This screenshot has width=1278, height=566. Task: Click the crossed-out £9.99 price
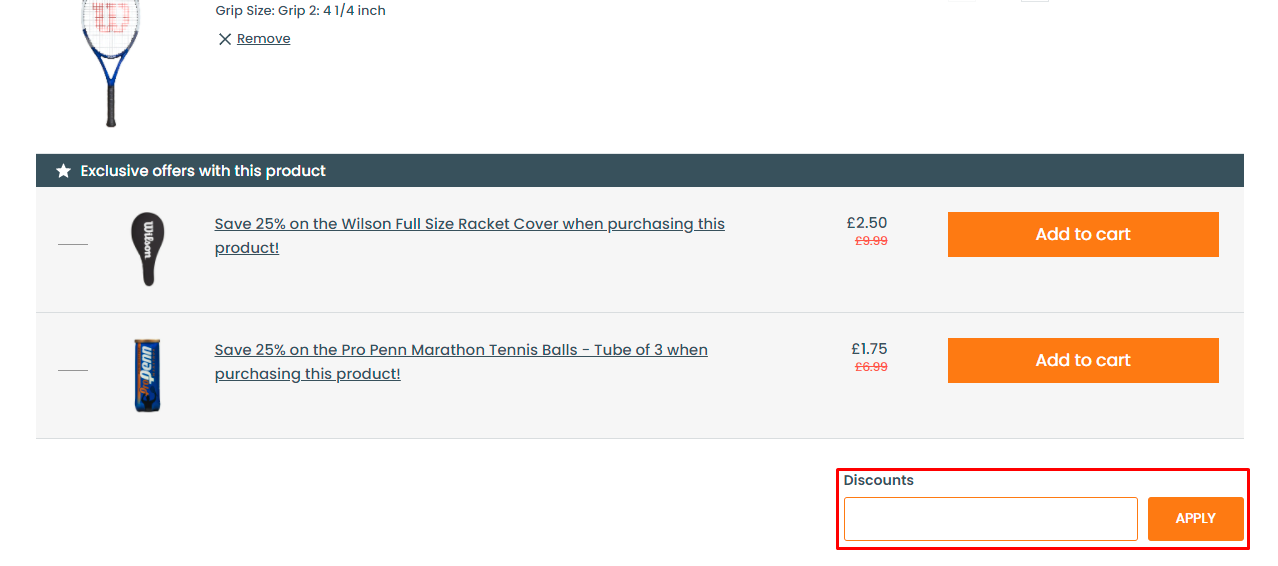click(x=870, y=241)
